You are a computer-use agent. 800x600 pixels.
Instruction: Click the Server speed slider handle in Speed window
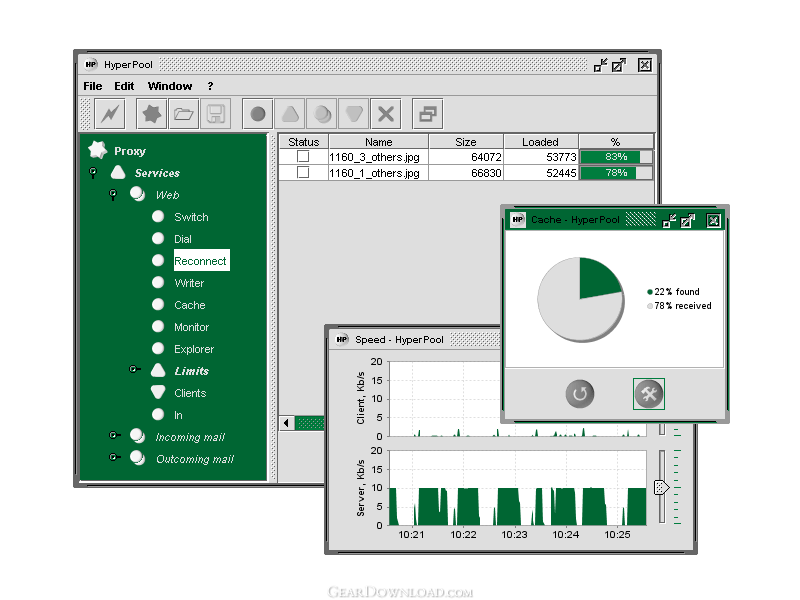(x=661, y=487)
